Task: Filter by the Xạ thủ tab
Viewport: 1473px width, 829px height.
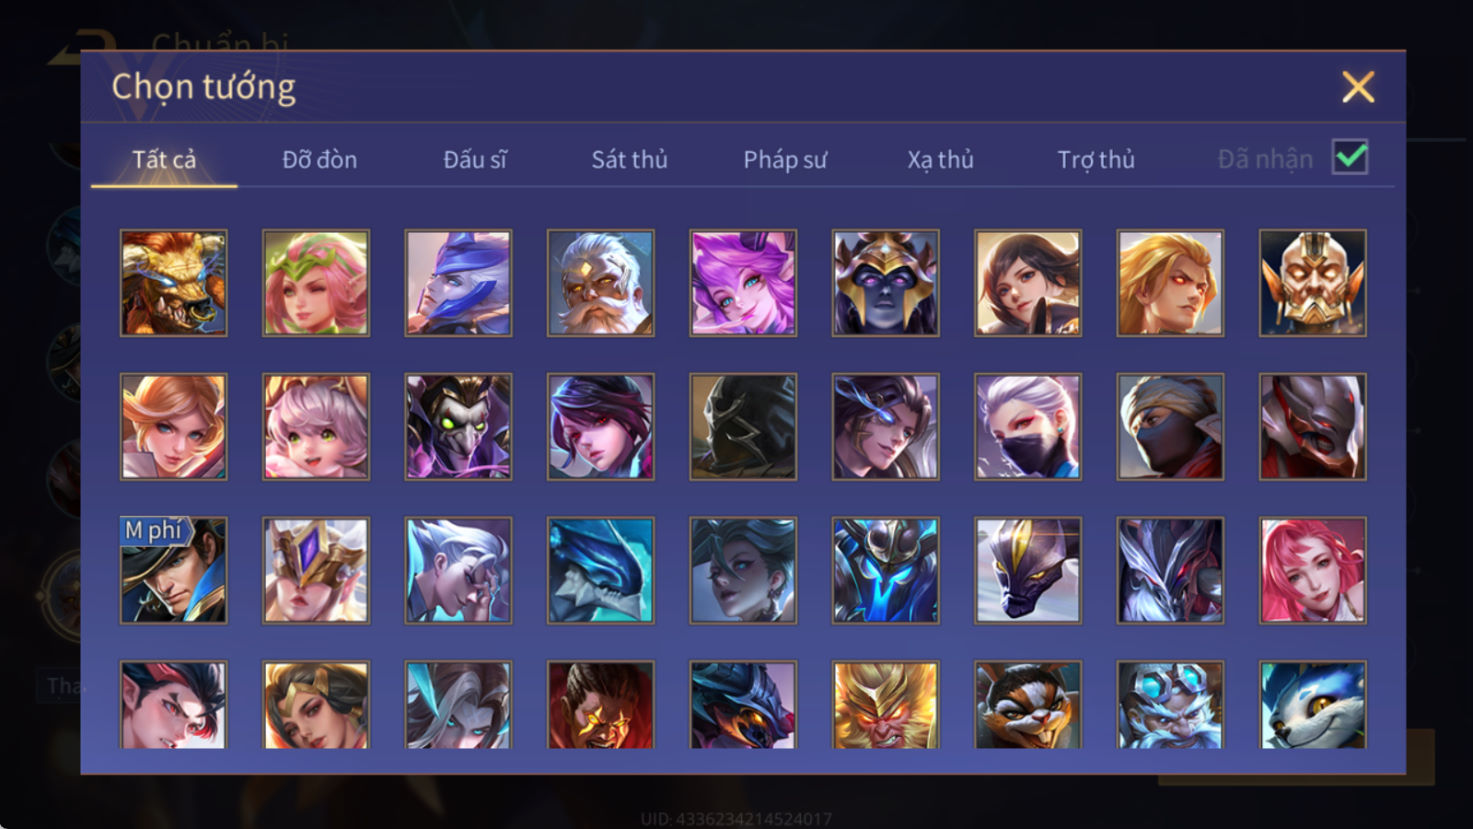Action: pos(940,160)
